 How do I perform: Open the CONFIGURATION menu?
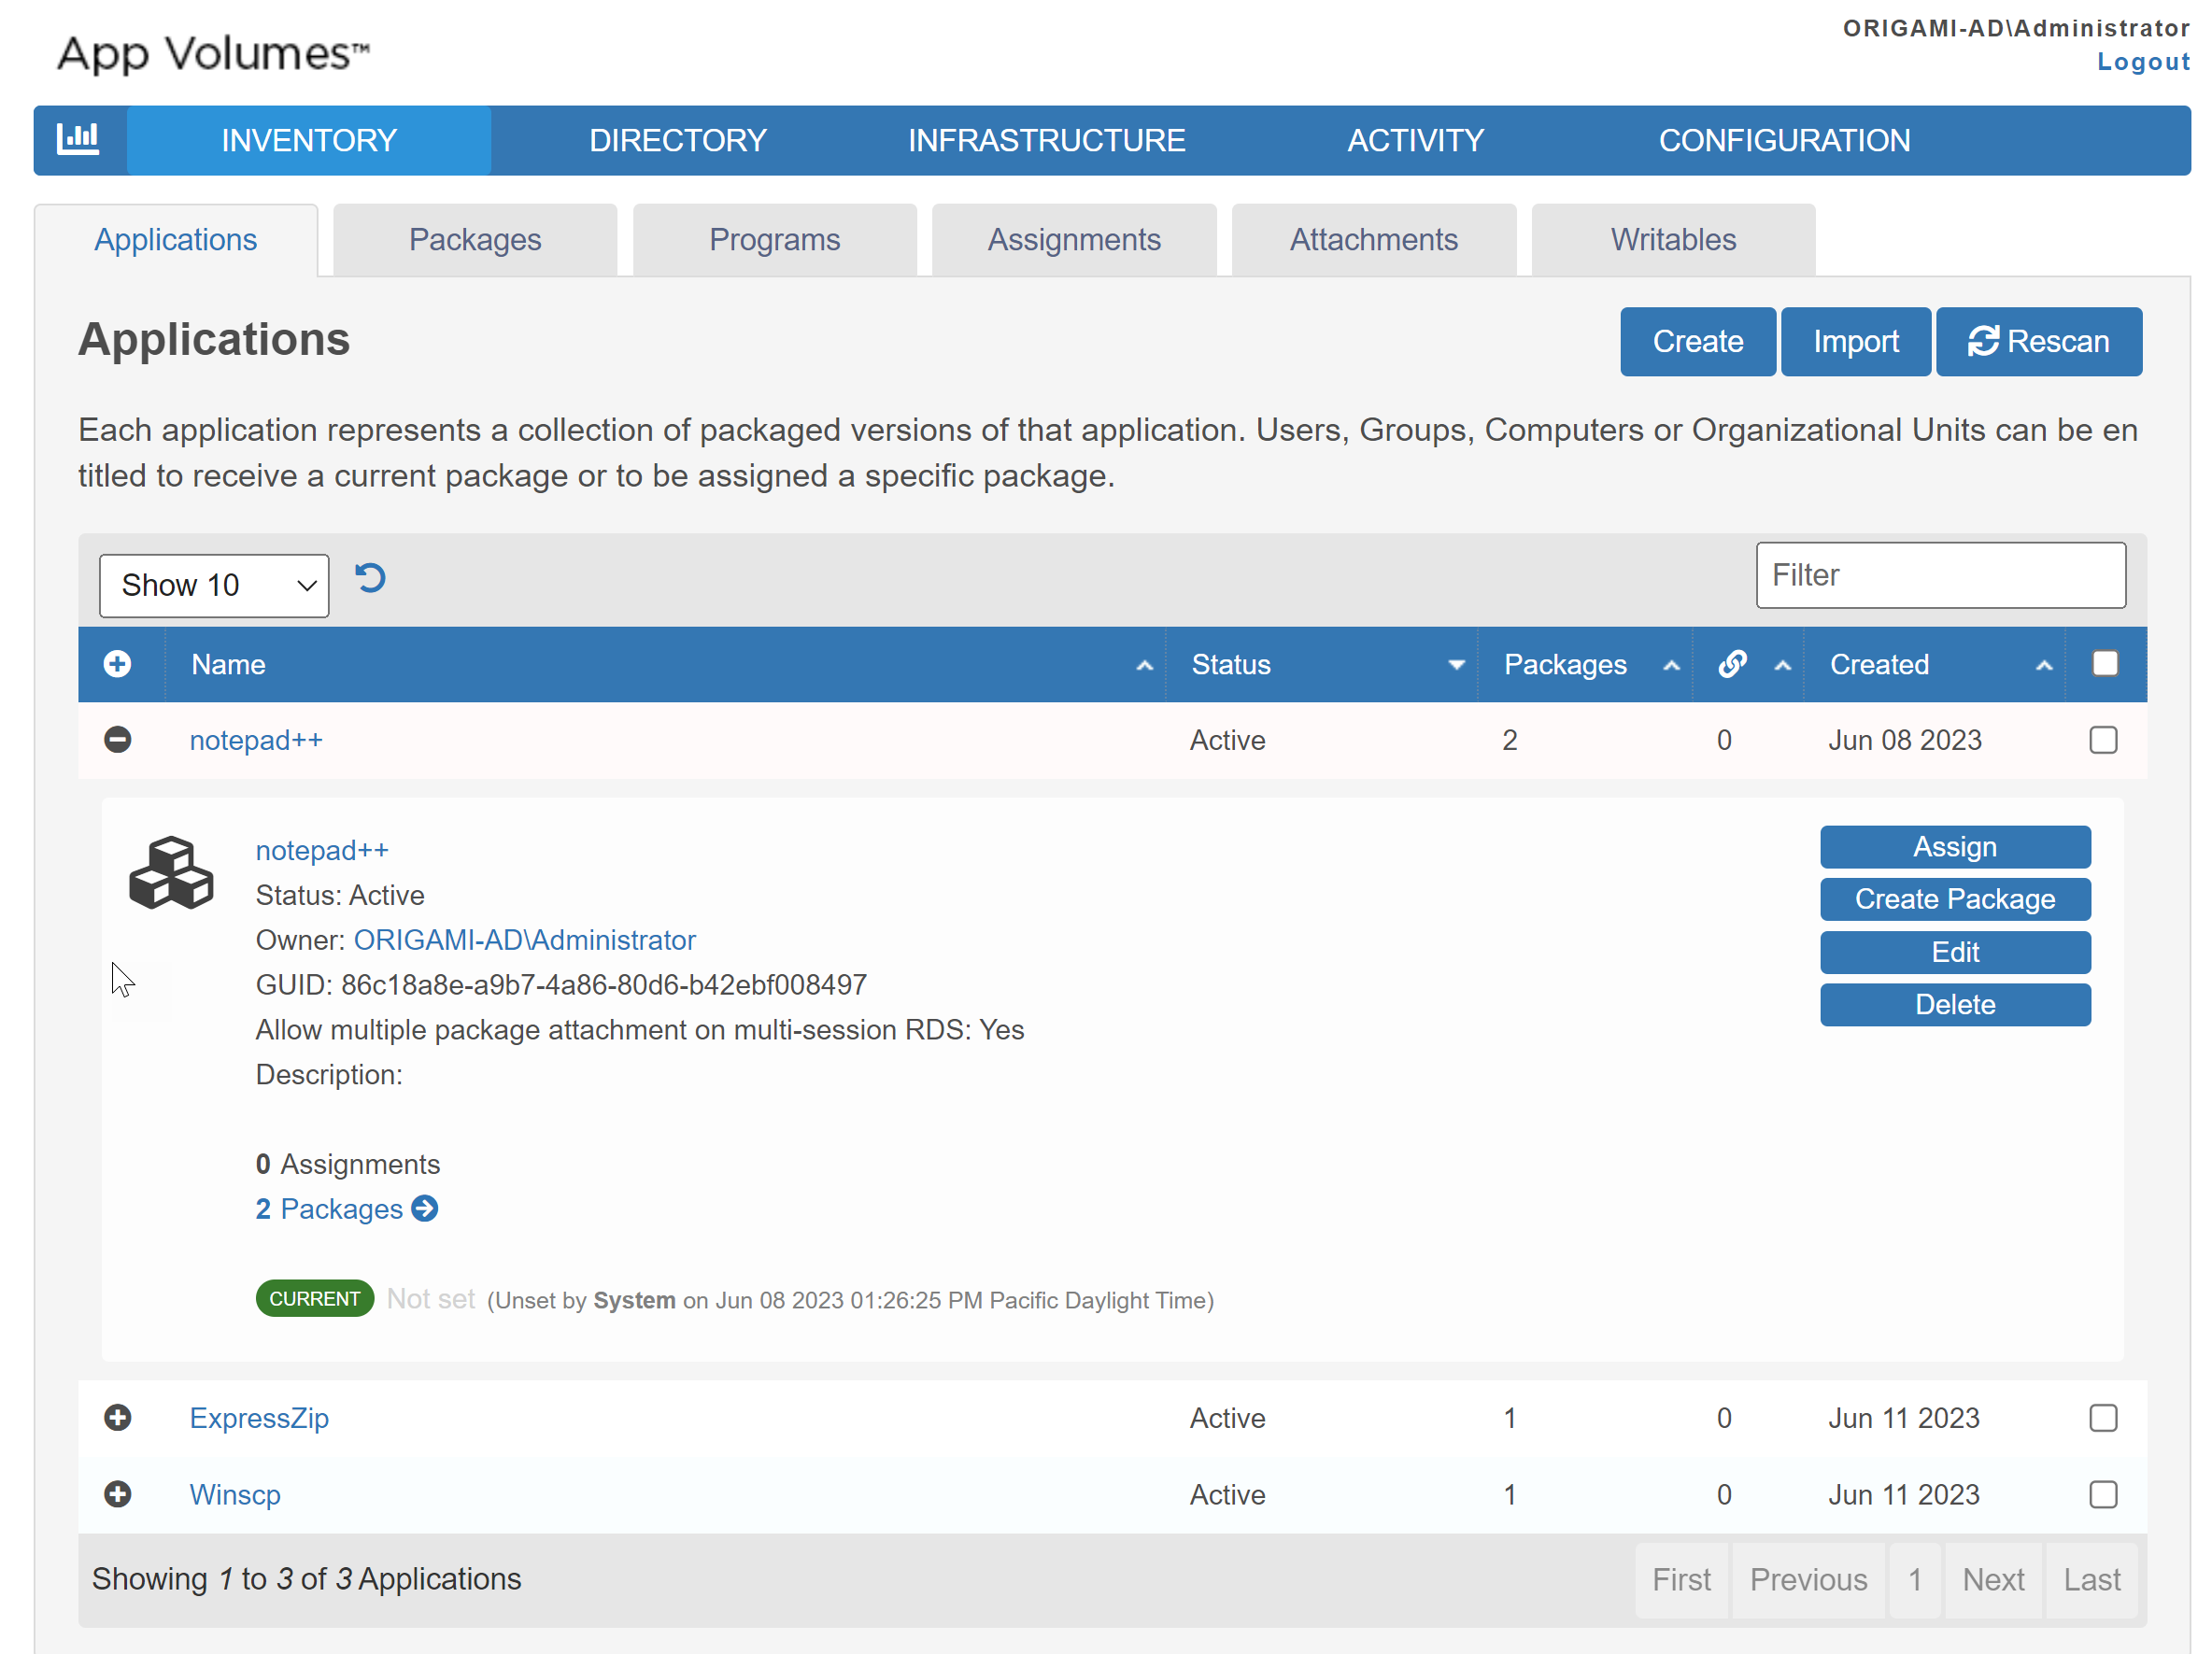(x=1784, y=140)
